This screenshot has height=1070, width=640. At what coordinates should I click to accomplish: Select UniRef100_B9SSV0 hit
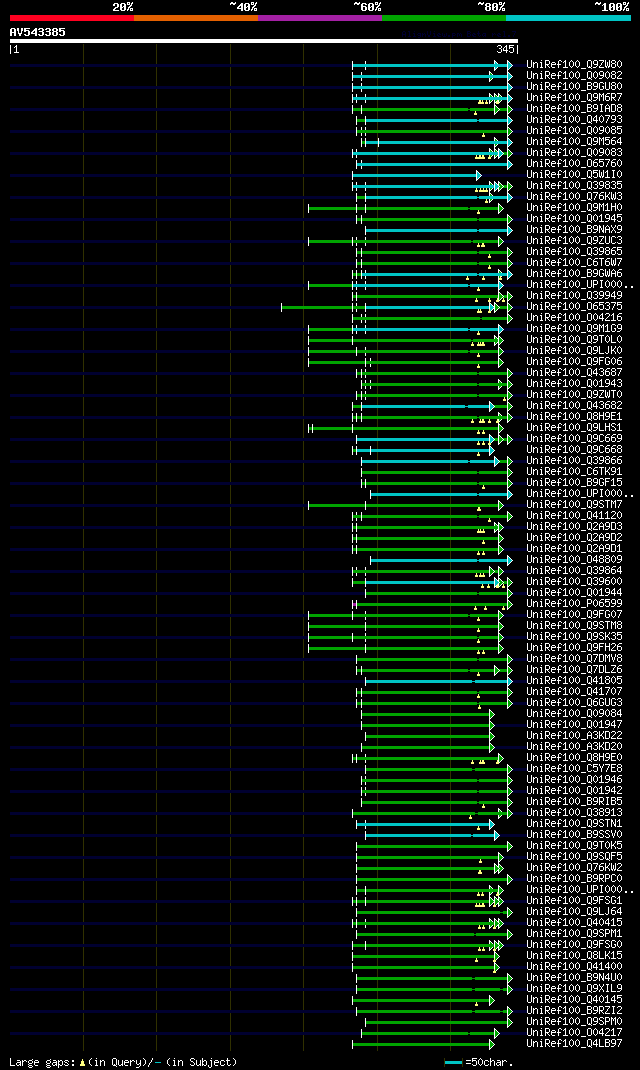[574, 835]
